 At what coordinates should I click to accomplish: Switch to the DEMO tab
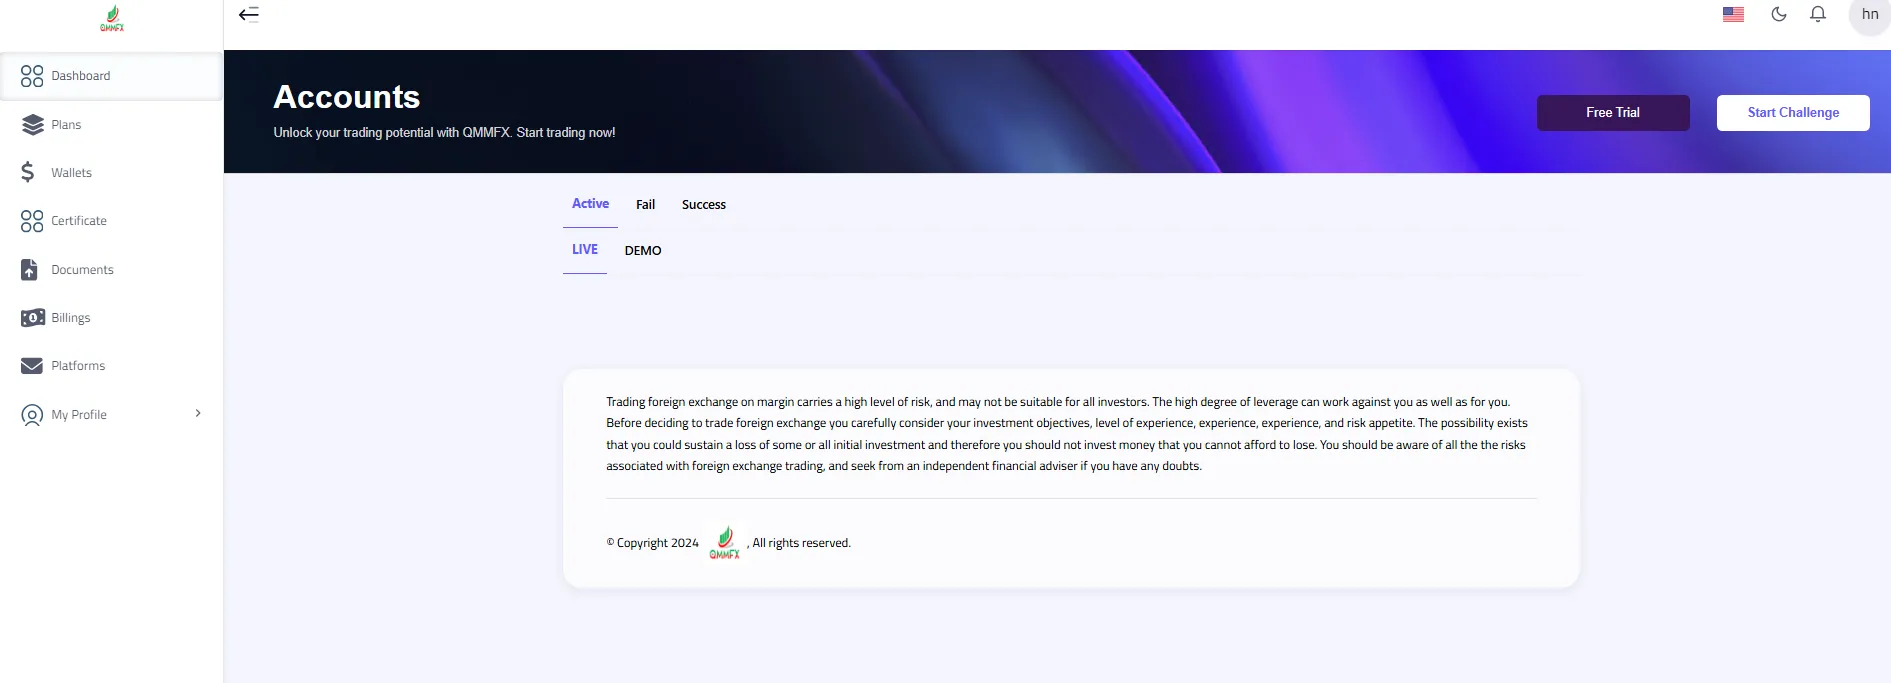coord(643,251)
